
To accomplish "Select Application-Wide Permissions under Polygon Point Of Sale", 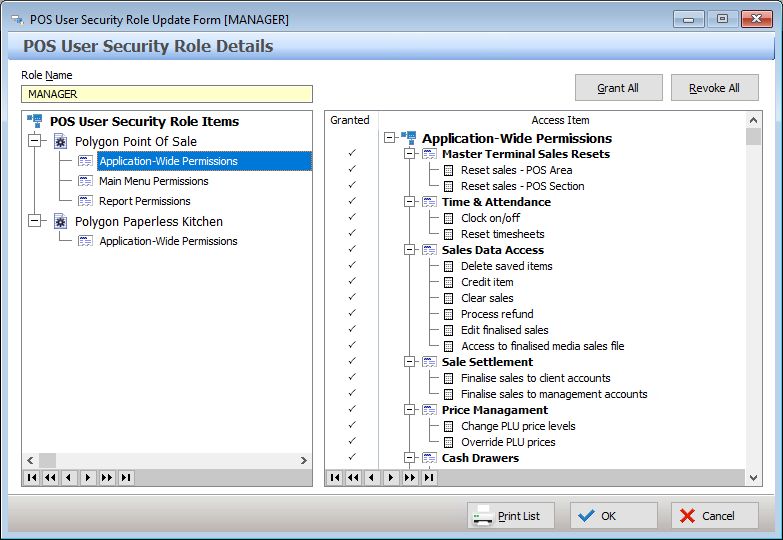I will [x=204, y=161].
